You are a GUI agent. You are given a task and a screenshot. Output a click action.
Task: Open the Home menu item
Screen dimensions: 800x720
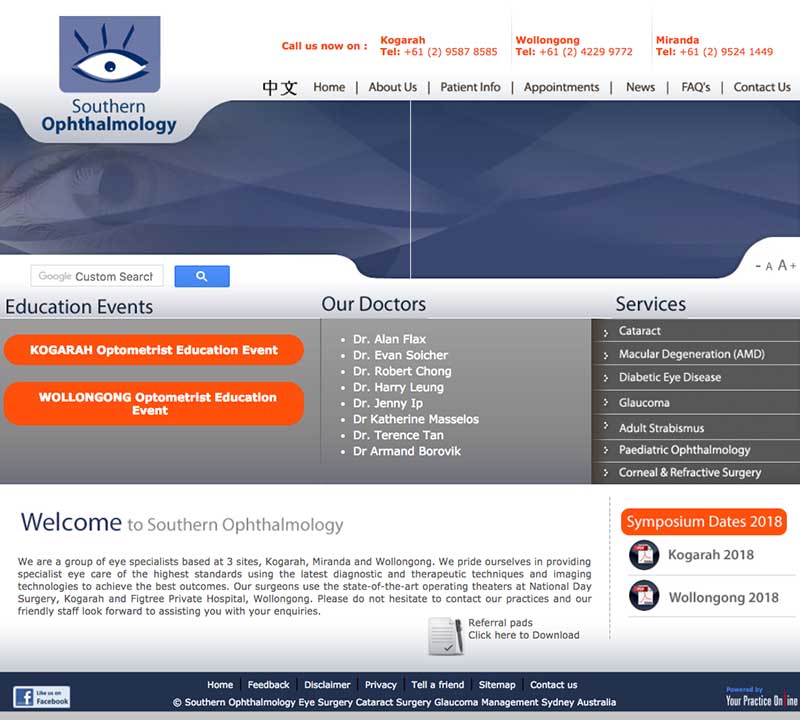pyautogui.click(x=329, y=87)
